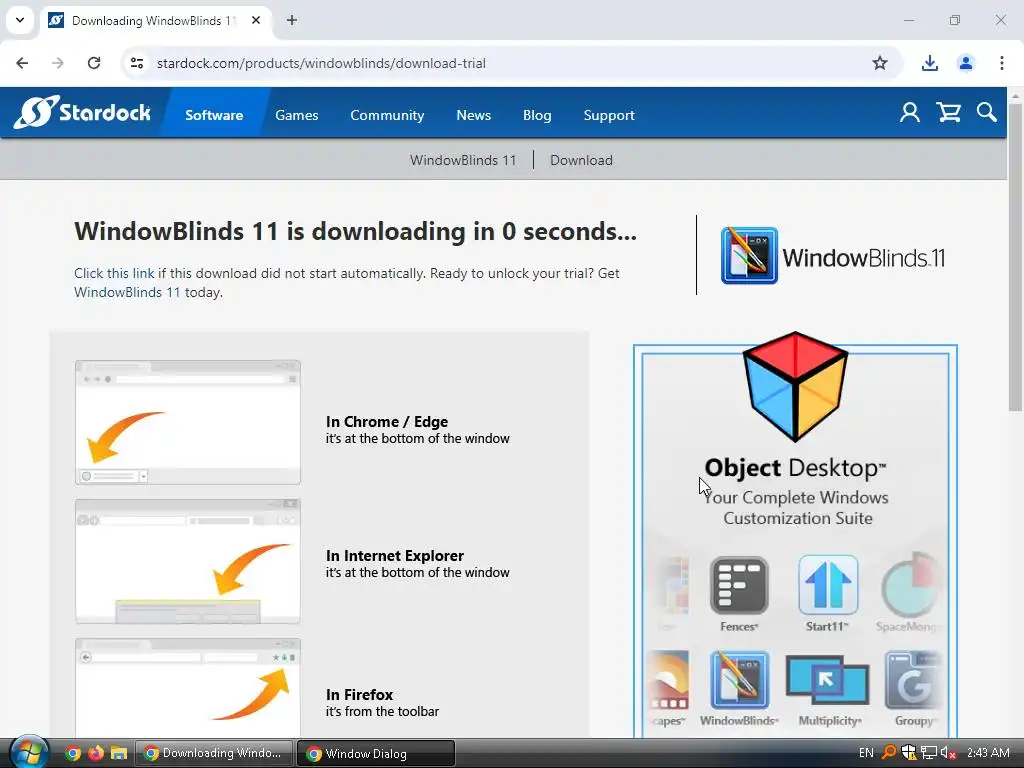The image size is (1024, 768).
Task: Click the volume tray icon
Action: tap(948, 753)
